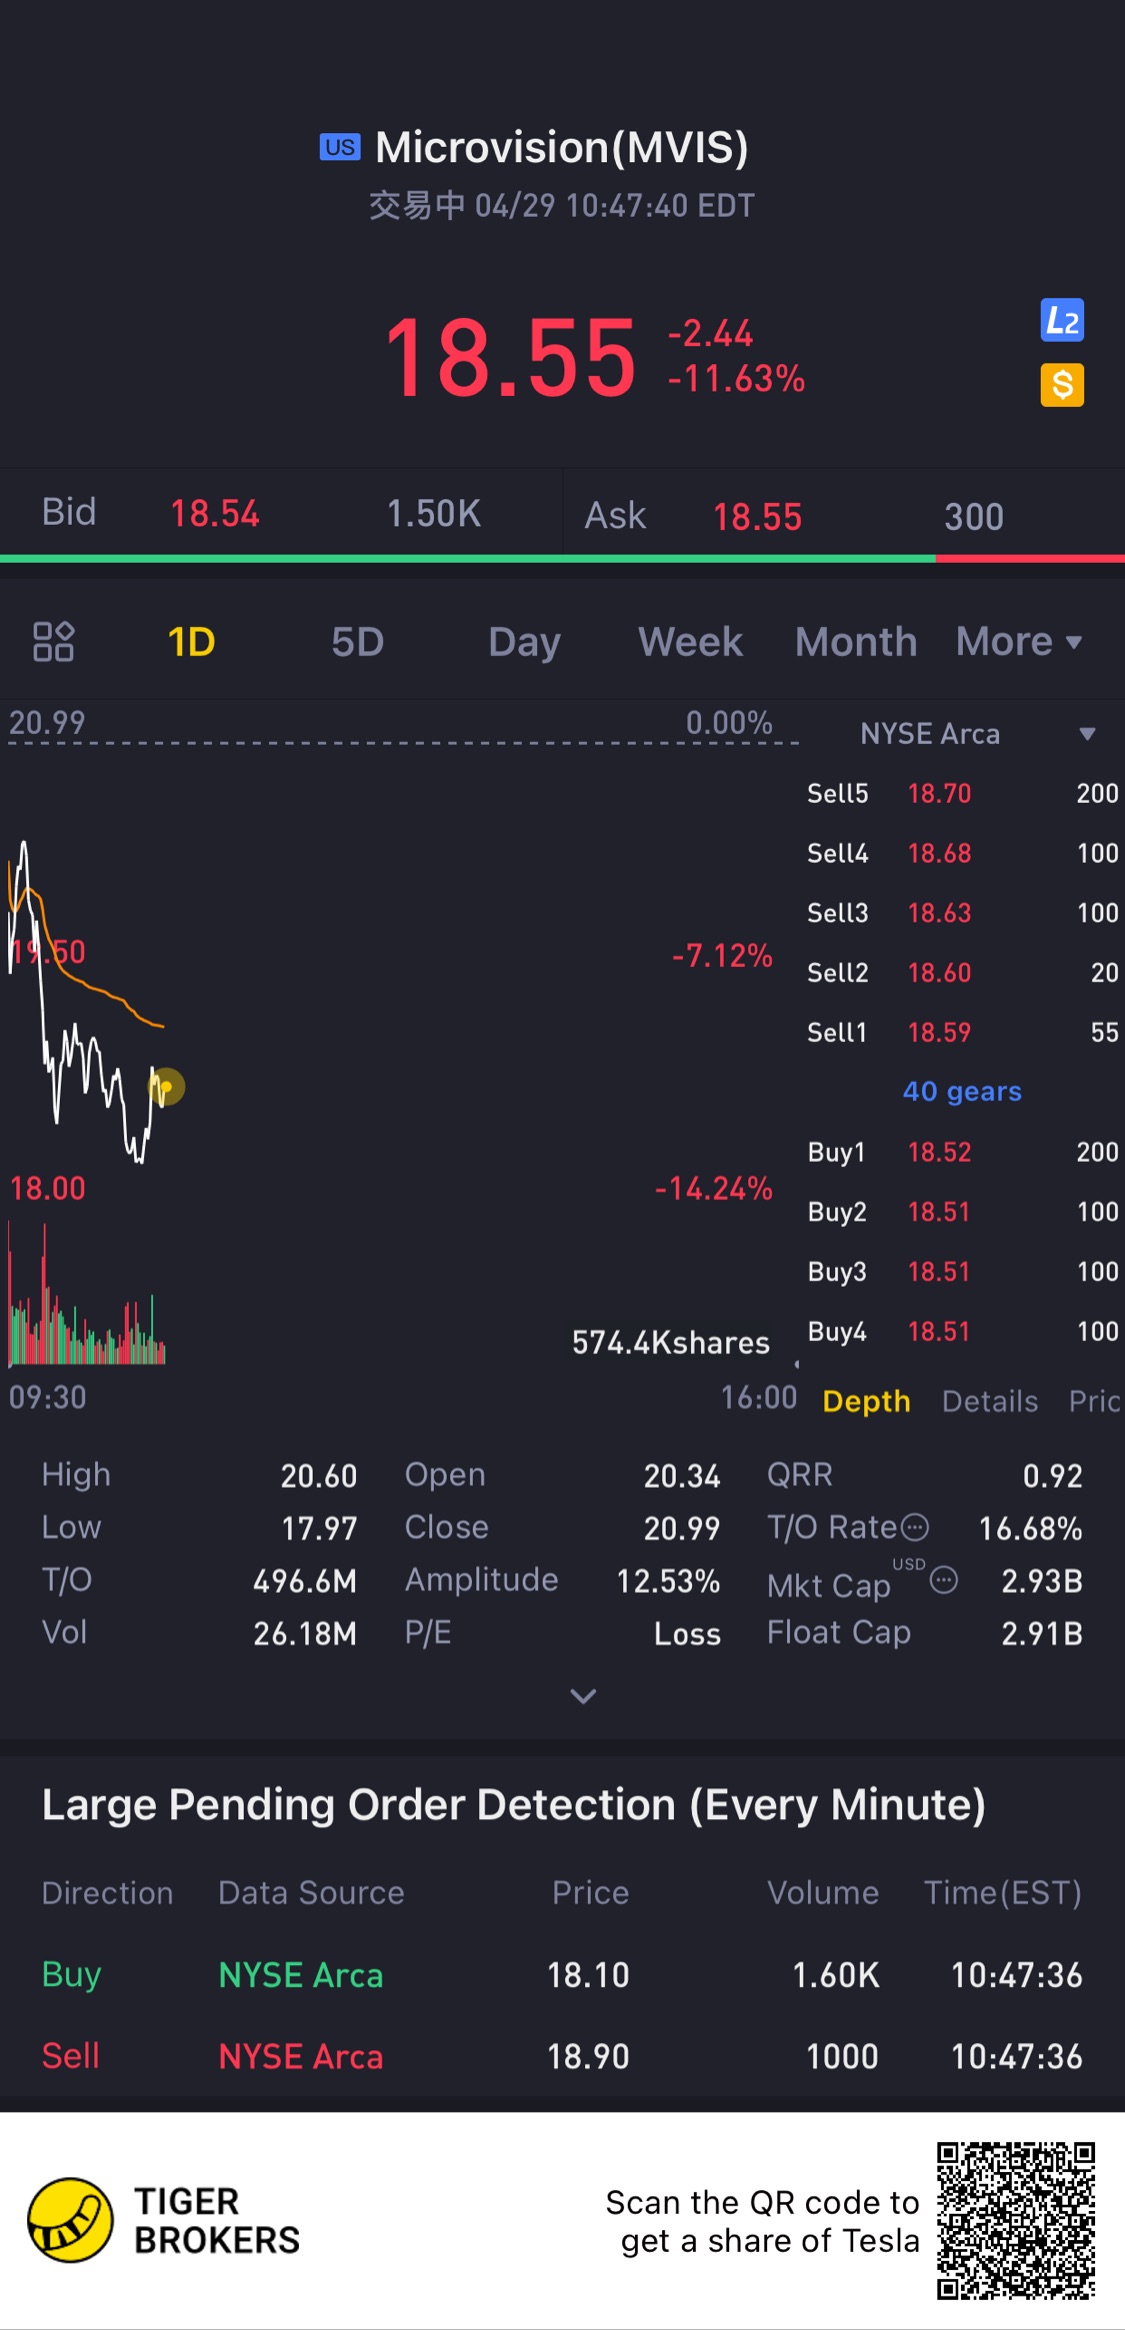This screenshot has height=2330, width=1125.
Task: Tap the Tesla share QR code
Action: (x=1016, y=2221)
